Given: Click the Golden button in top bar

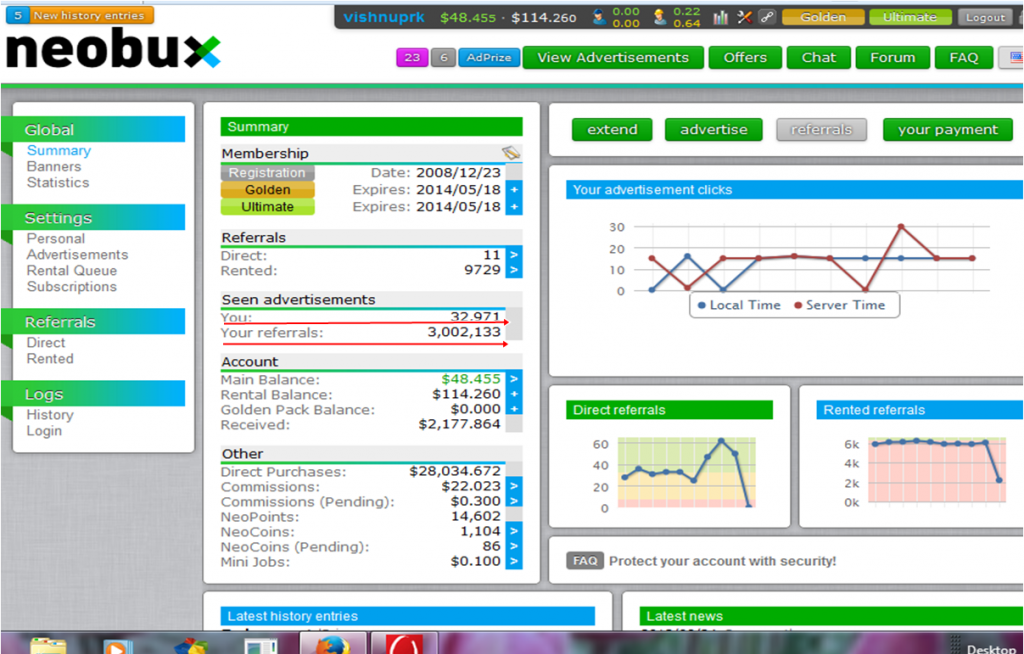Looking at the screenshot, I should coord(823,17).
